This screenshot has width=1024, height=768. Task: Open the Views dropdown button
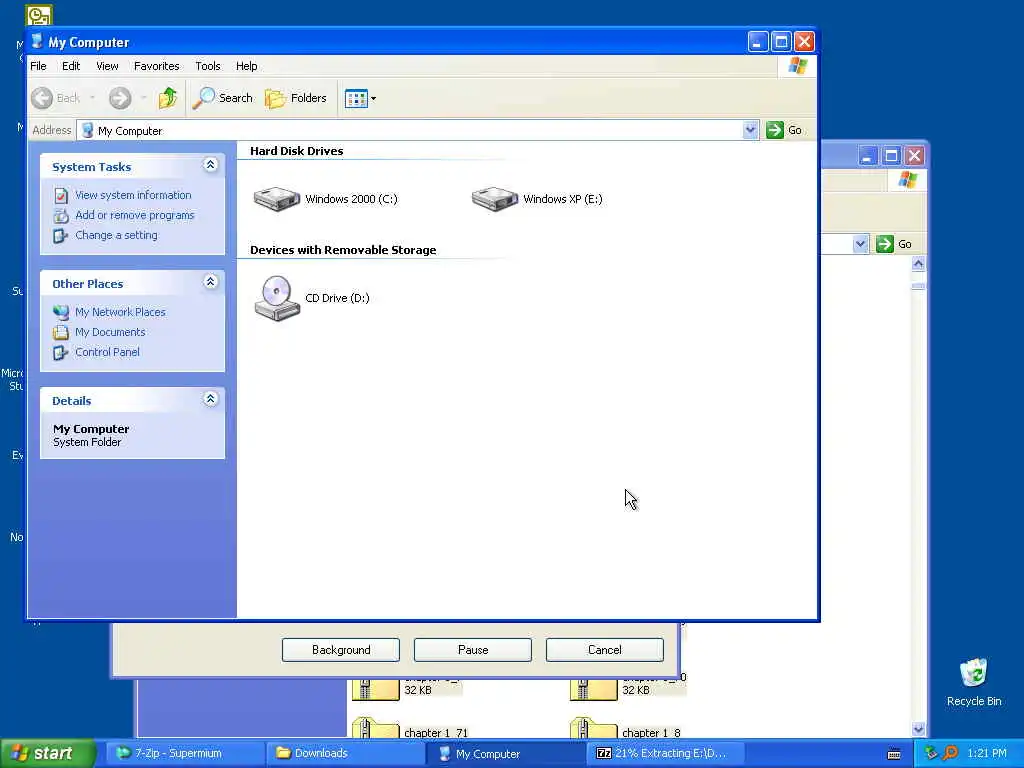click(360, 99)
